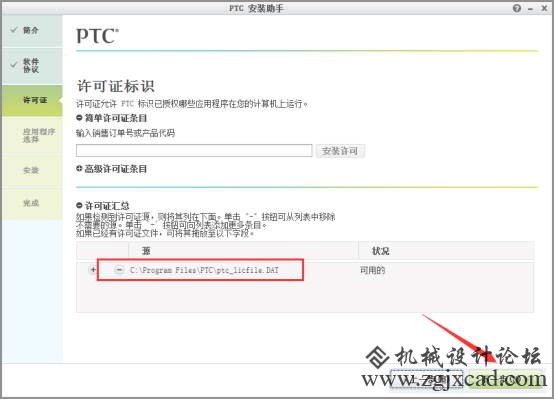Screen dimensions: 554x400
Task: Open the help icon in the title bar
Action: 517,8
